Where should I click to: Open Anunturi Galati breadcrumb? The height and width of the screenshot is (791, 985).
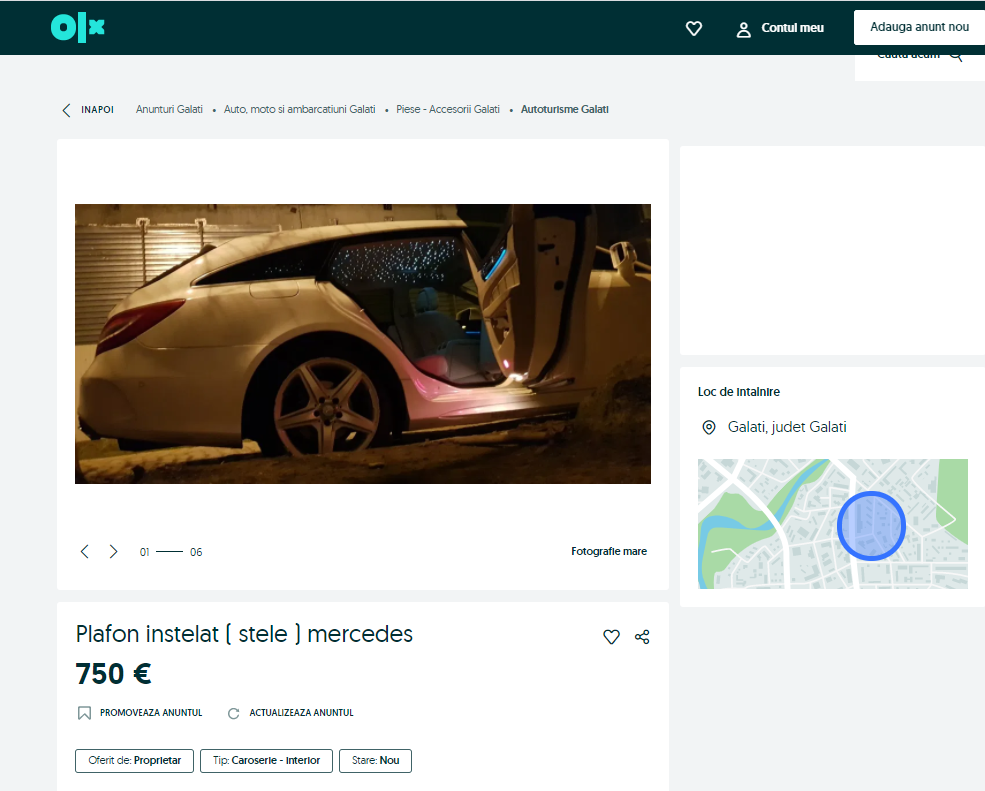pos(169,110)
